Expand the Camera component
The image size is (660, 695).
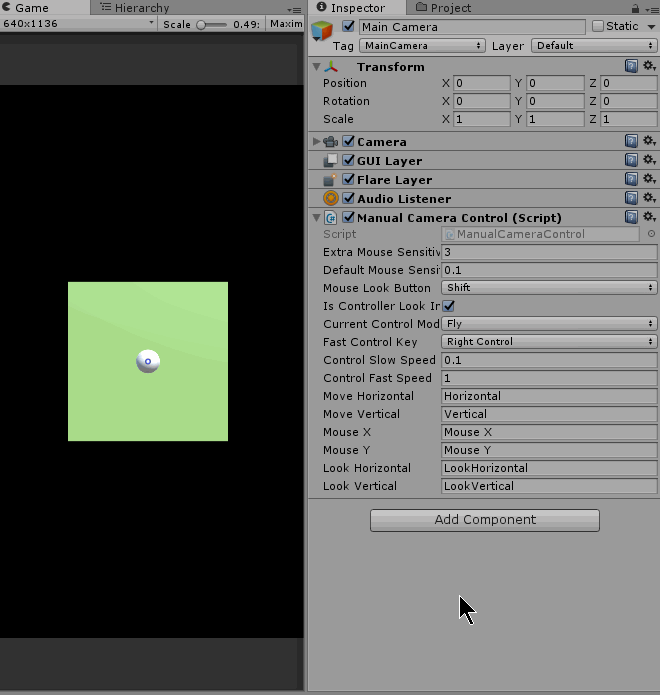(316, 141)
